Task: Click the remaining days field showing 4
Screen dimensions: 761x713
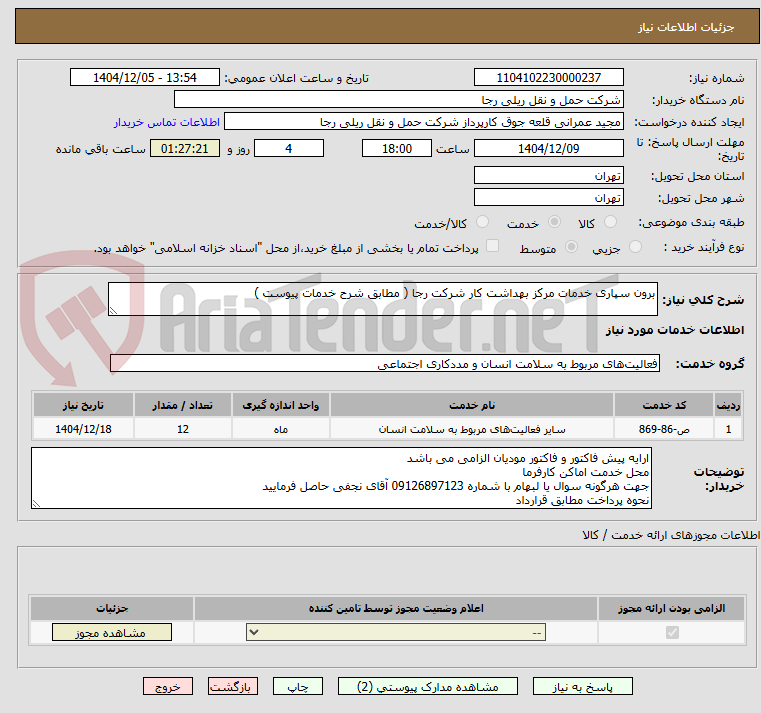Action: (x=289, y=149)
